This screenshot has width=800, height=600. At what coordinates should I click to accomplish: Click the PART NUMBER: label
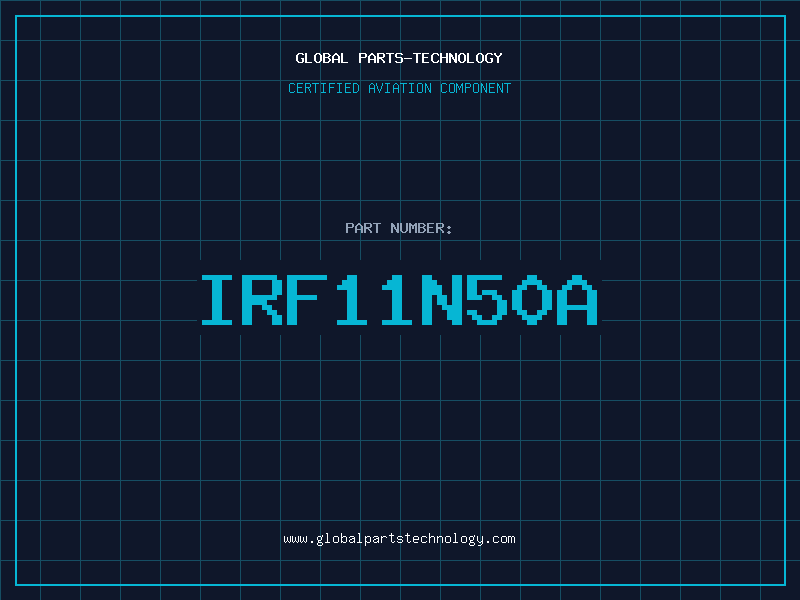coord(399,228)
